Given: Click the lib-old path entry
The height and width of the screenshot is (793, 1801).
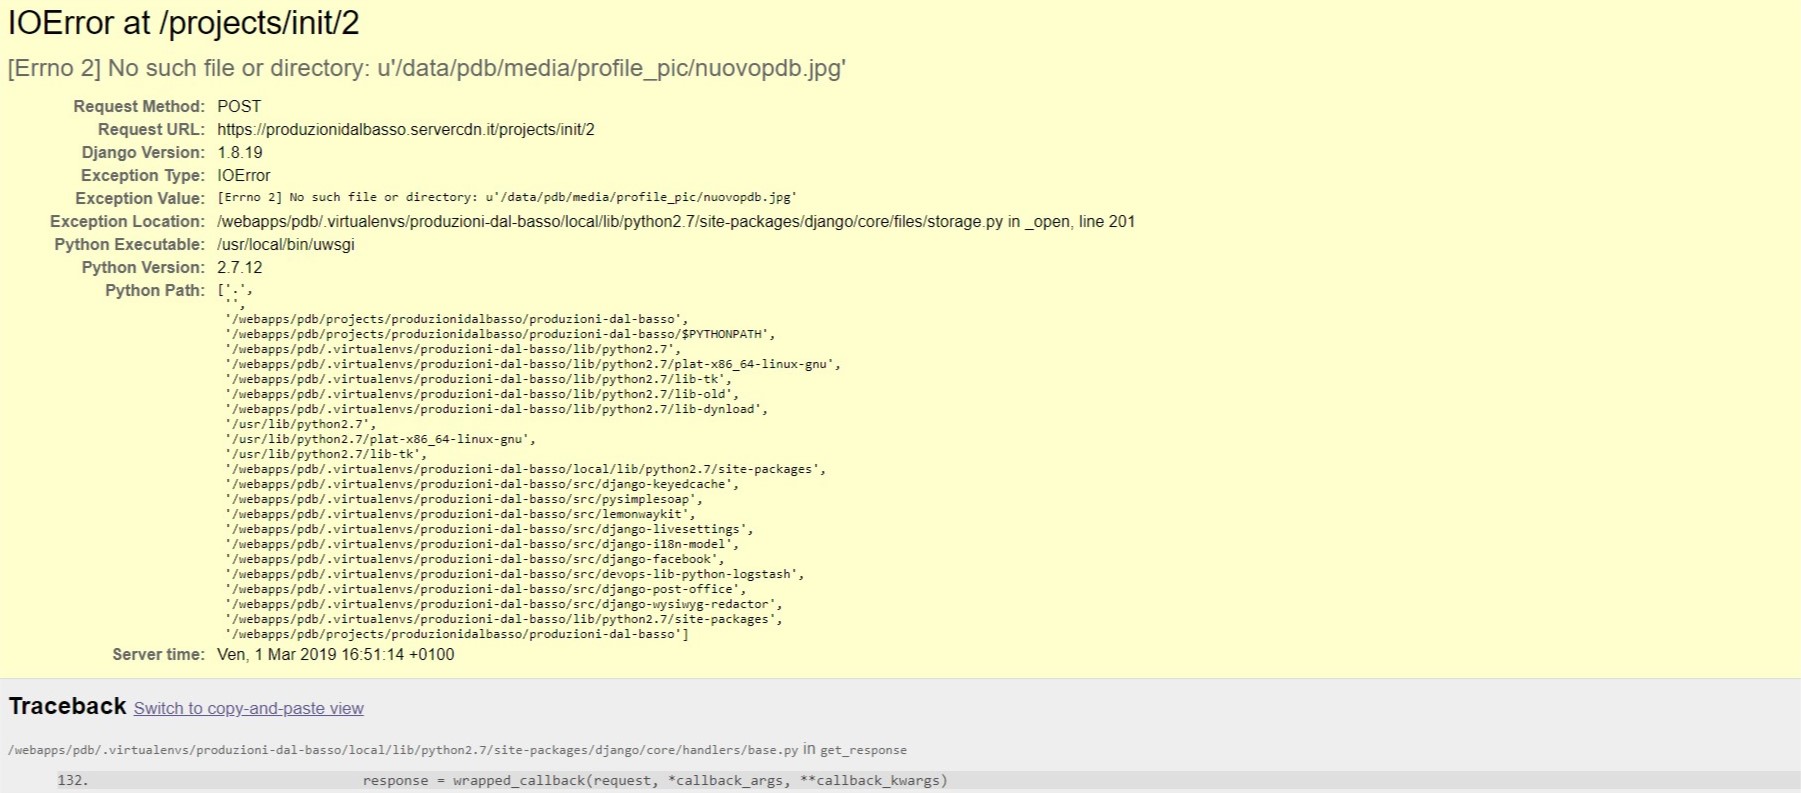Looking at the screenshot, I should [482, 394].
